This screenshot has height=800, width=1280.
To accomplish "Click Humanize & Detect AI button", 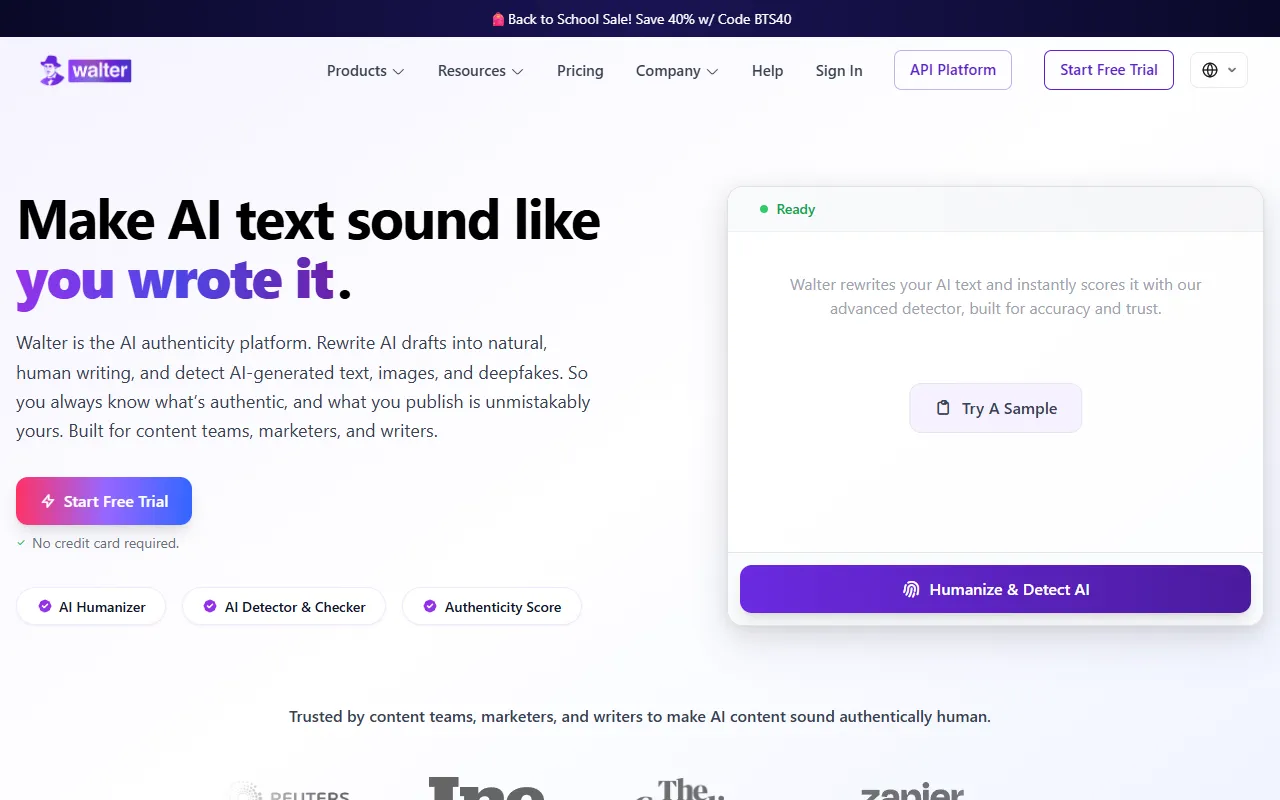I will click(x=995, y=589).
